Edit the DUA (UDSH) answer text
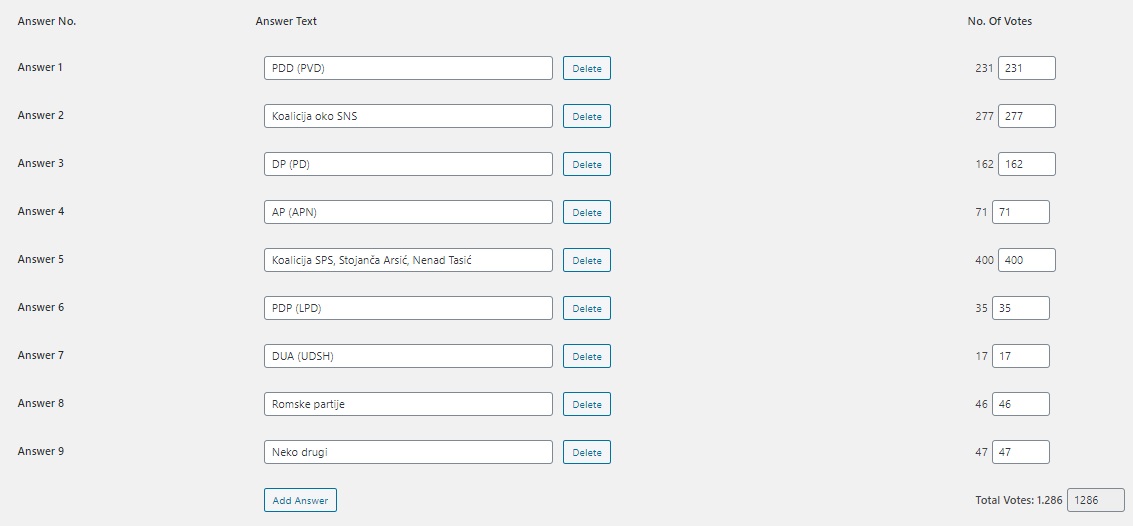Image resolution: width=1133 pixels, height=526 pixels. [x=408, y=356]
